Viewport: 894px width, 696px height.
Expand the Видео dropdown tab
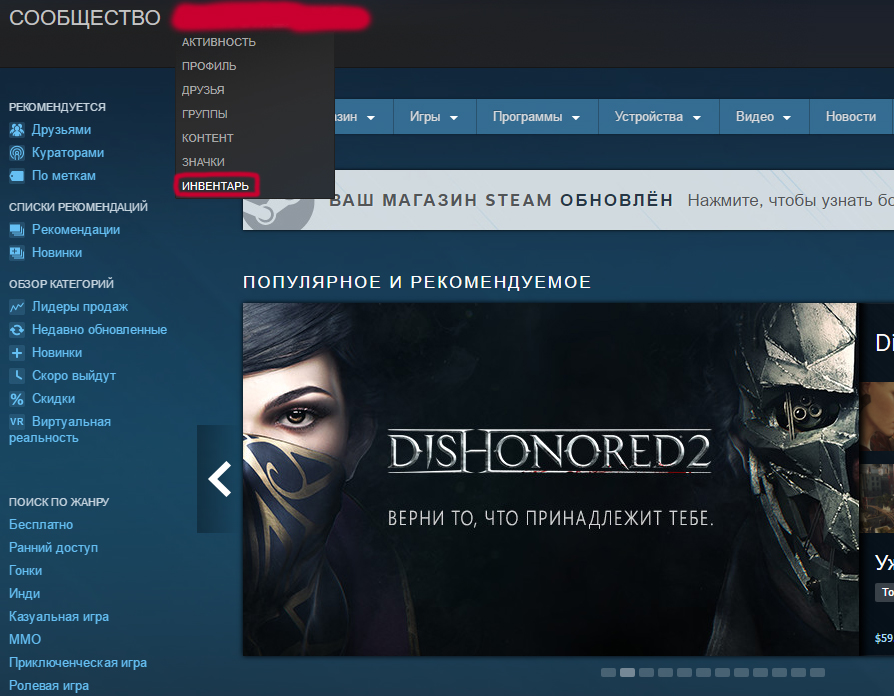[x=764, y=117]
